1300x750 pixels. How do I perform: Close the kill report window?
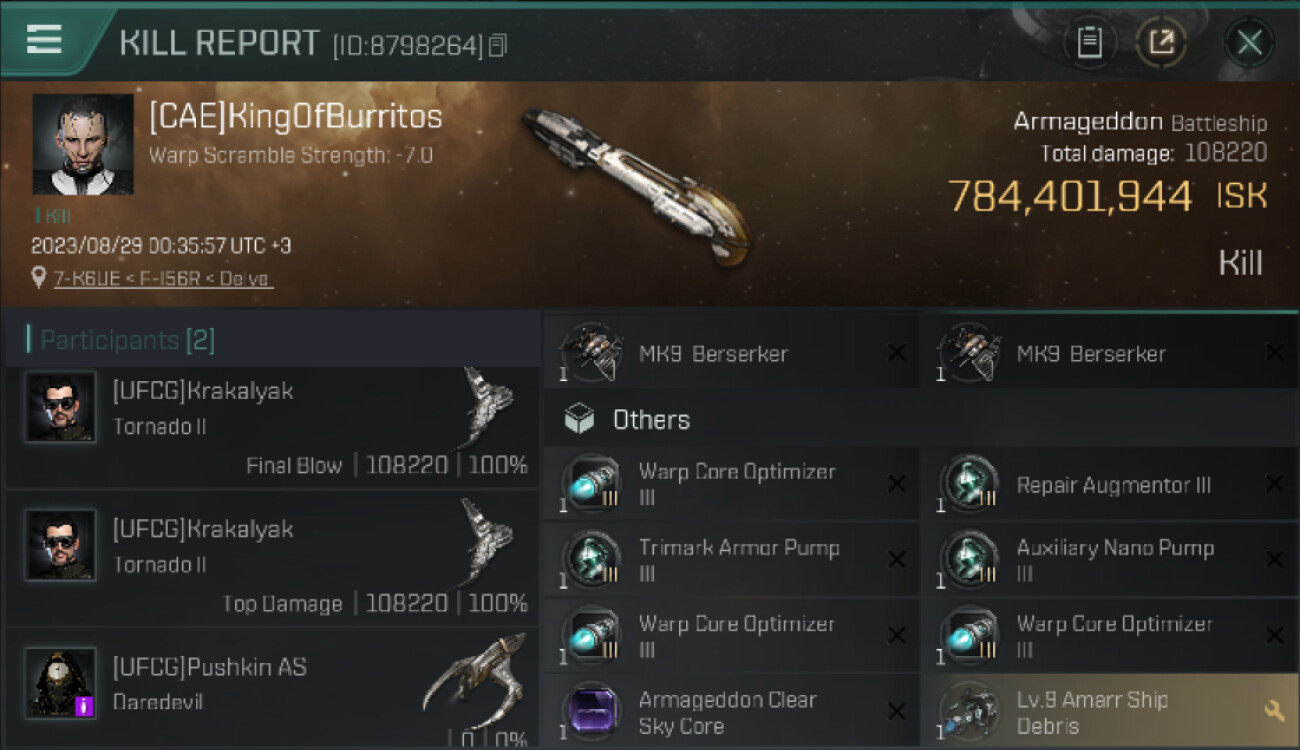1249,42
